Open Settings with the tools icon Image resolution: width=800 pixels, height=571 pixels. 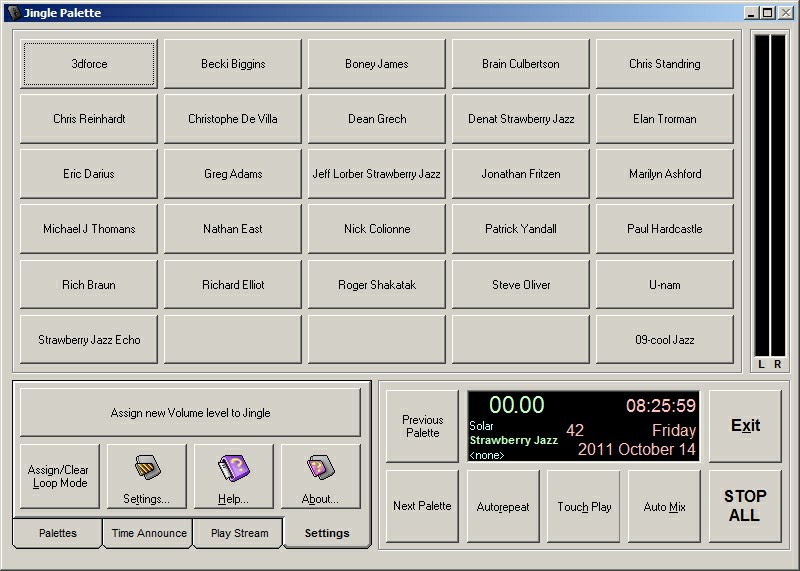click(146, 477)
